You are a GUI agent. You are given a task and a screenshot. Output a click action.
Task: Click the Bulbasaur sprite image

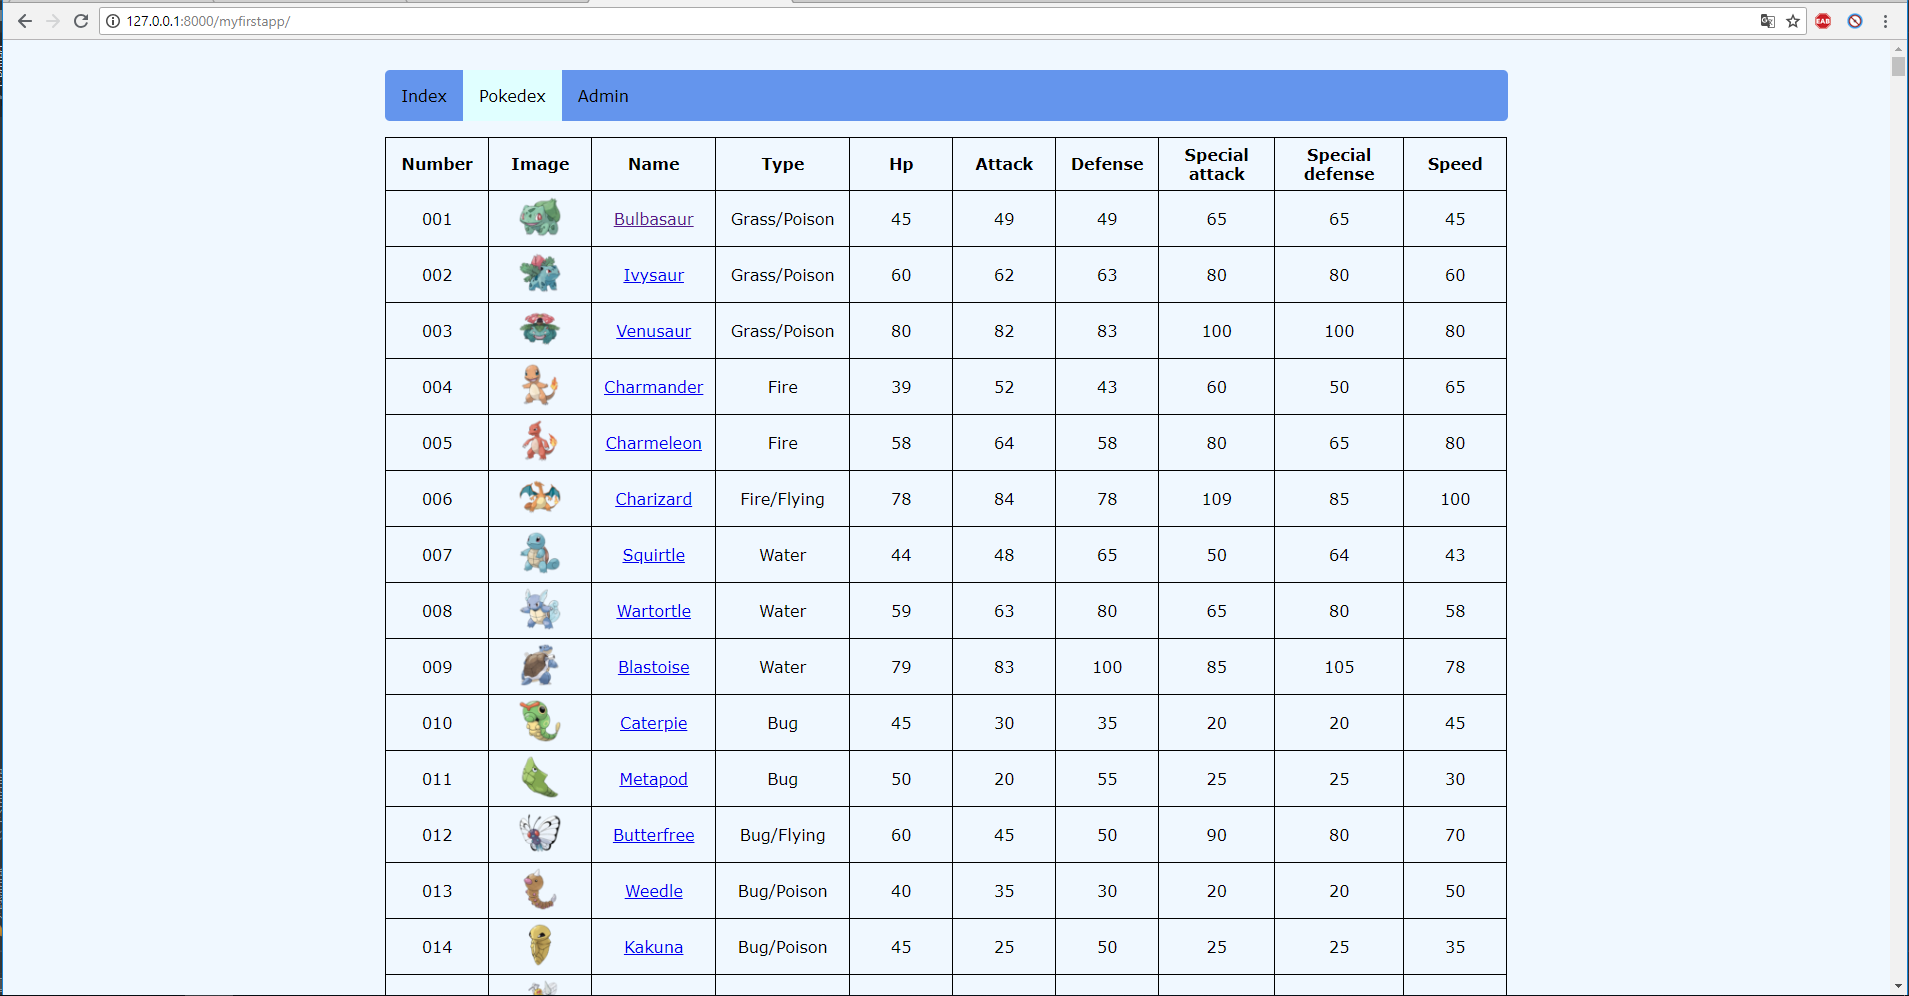[540, 217]
